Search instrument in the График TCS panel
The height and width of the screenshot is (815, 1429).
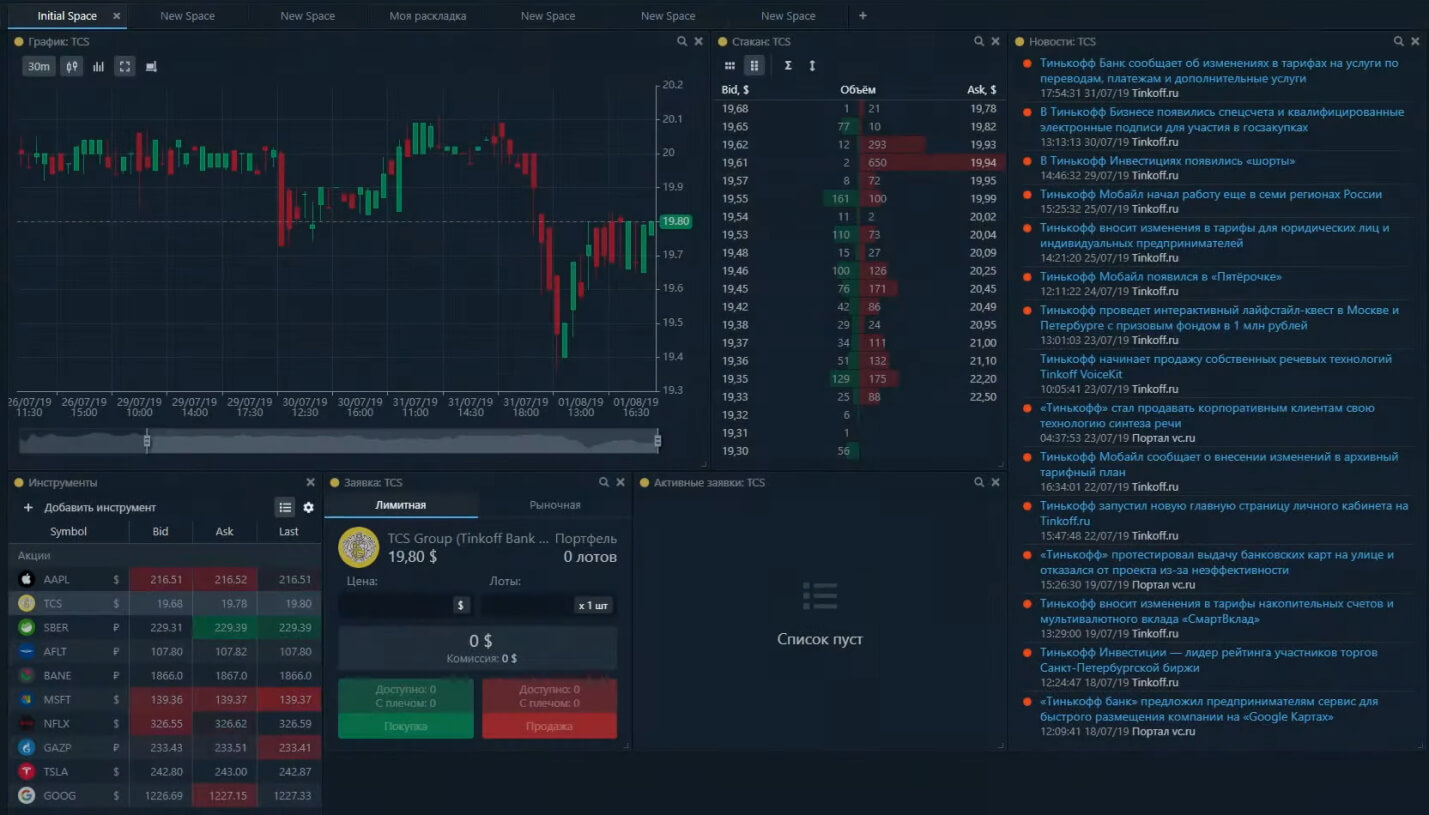tap(682, 41)
